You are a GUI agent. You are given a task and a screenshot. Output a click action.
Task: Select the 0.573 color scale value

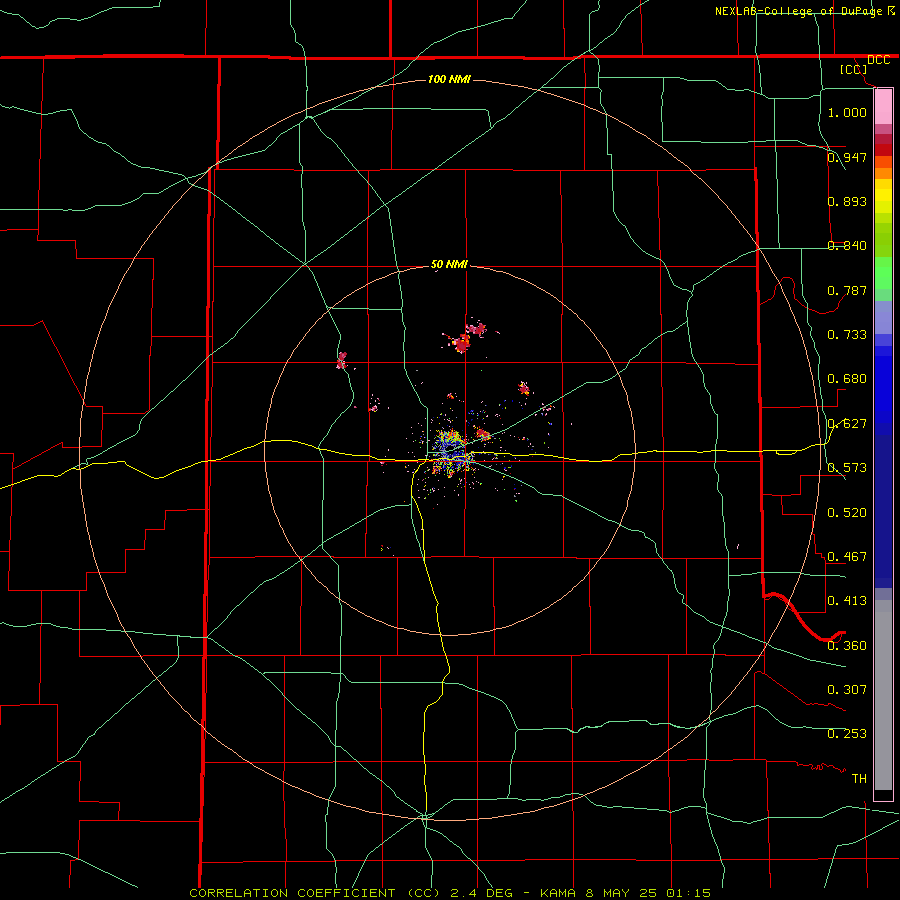coord(847,468)
